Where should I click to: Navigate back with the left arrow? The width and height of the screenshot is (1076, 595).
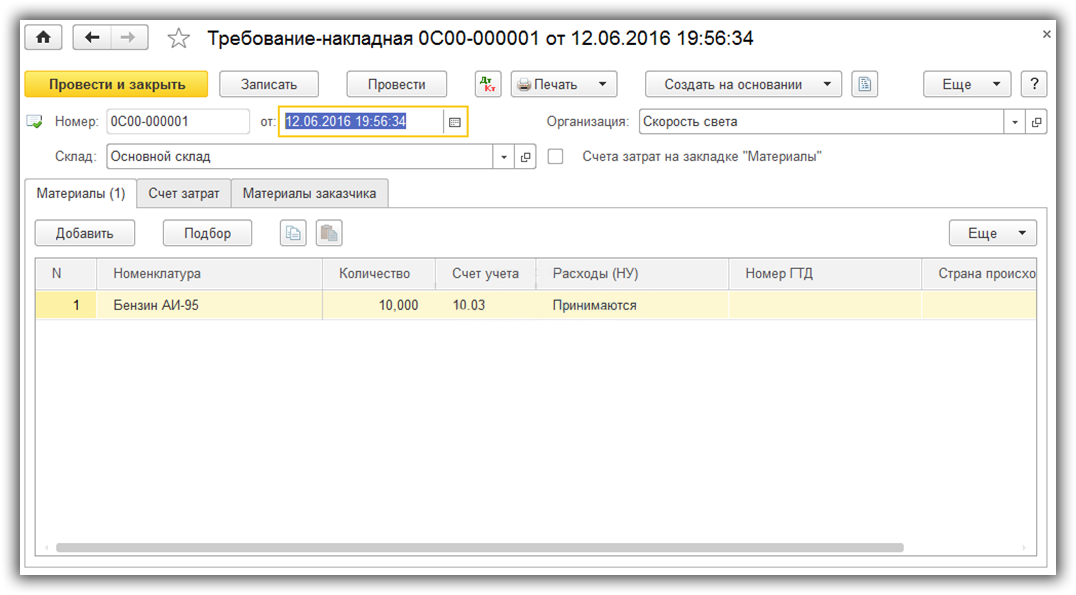click(x=92, y=38)
